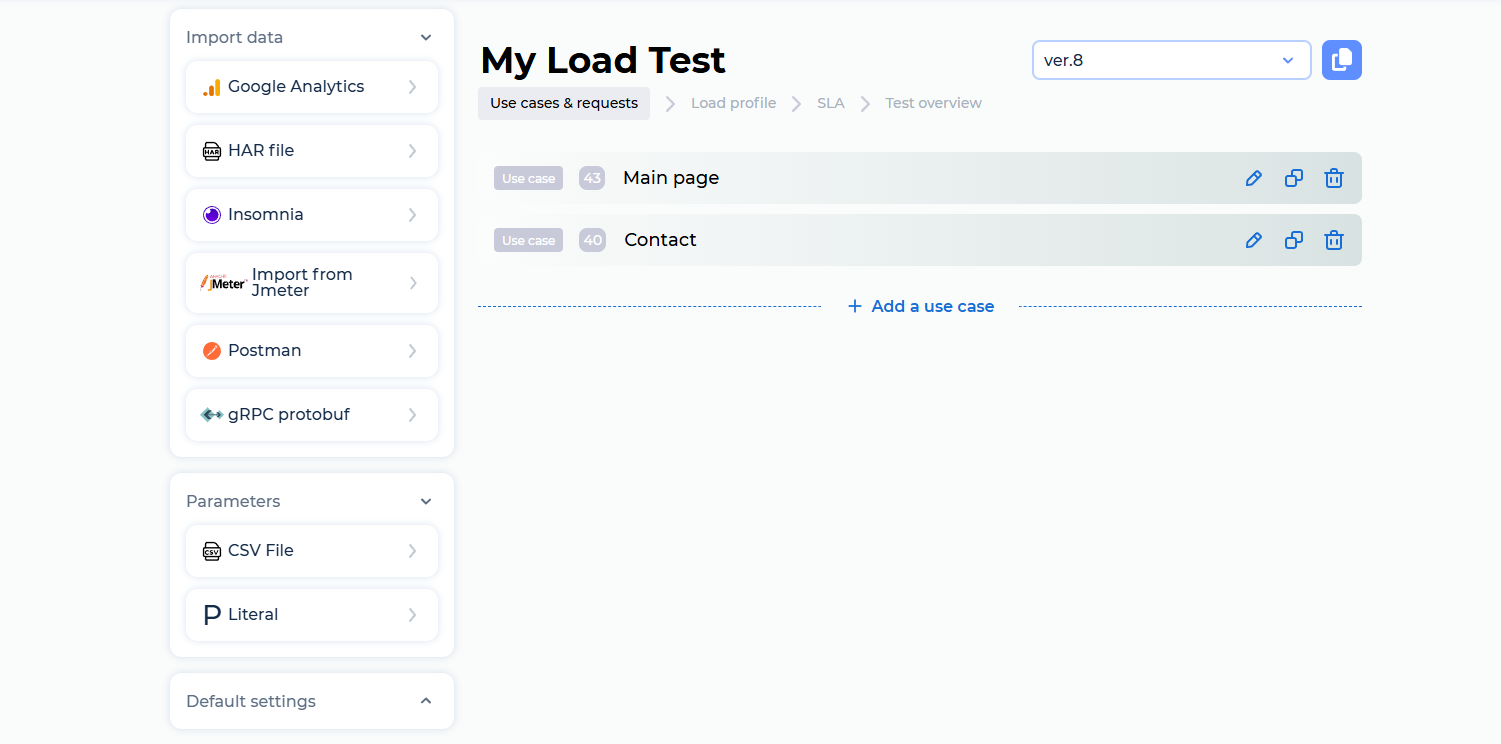The width and height of the screenshot is (1501, 744).
Task: Edit the Main page use case
Action: click(1253, 177)
